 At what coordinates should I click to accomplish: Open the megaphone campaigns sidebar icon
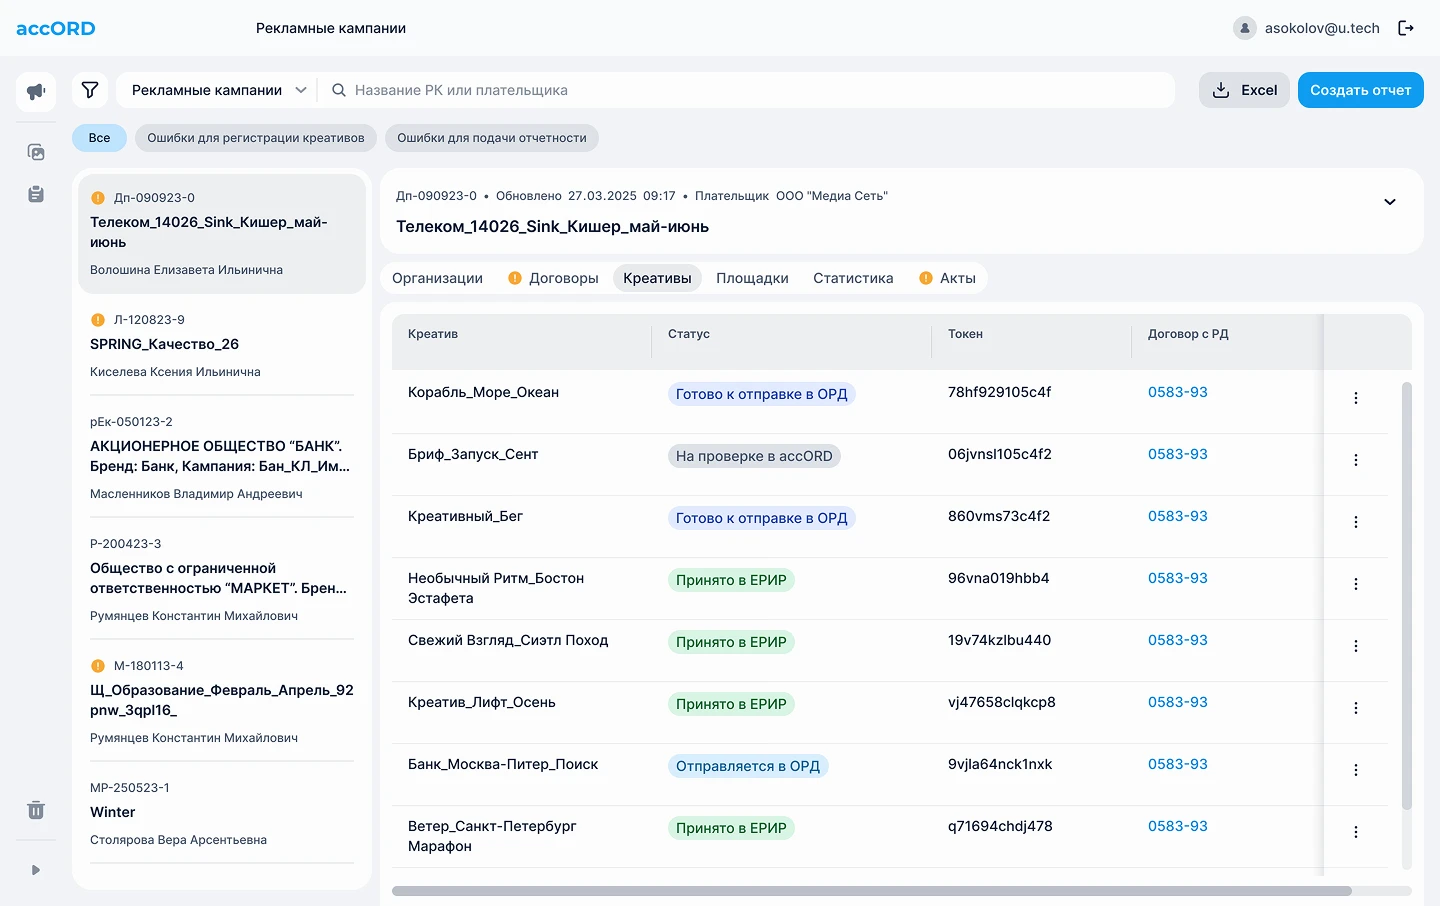(x=36, y=91)
